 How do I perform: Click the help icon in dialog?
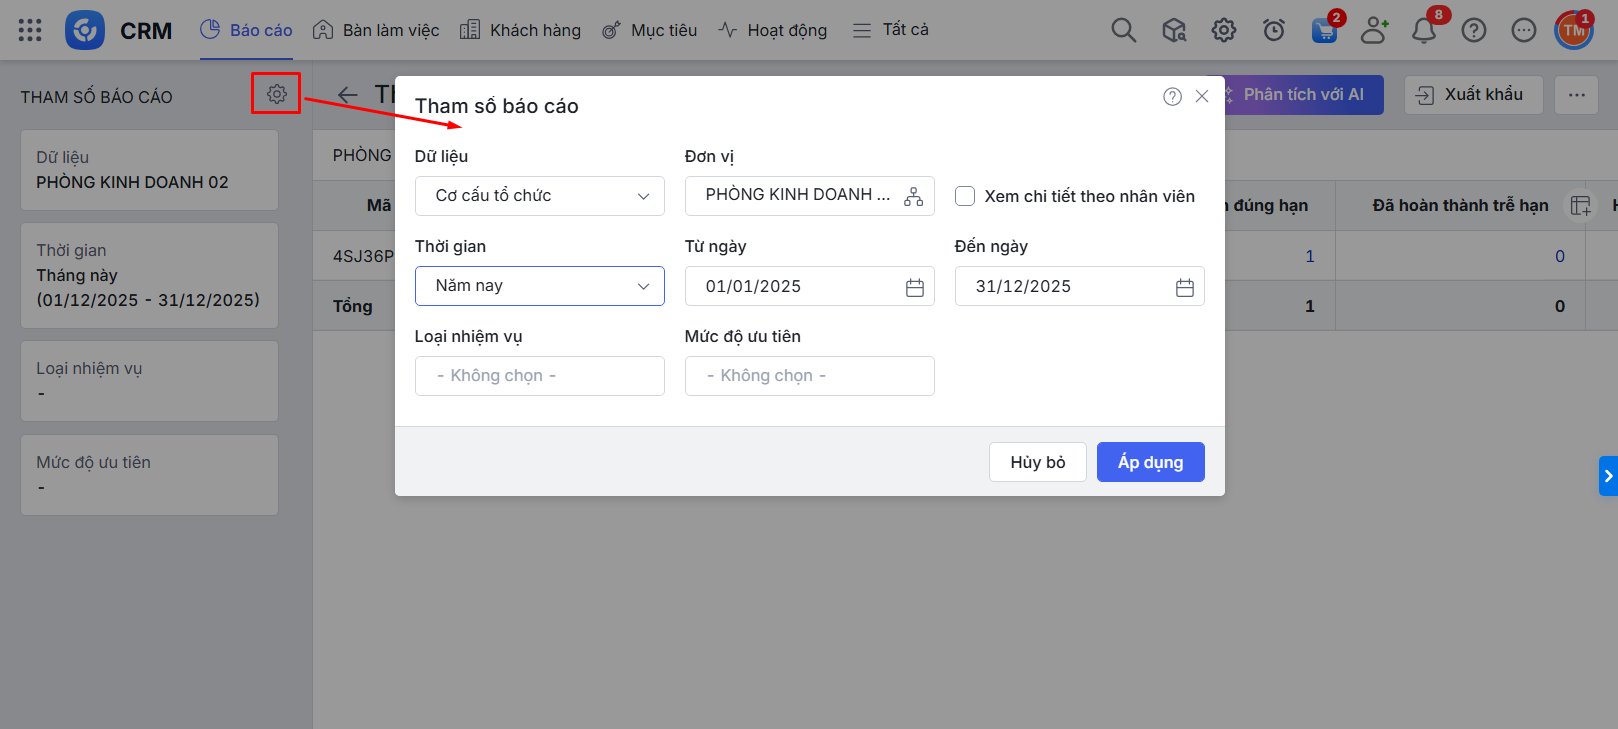pyautogui.click(x=1172, y=96)
